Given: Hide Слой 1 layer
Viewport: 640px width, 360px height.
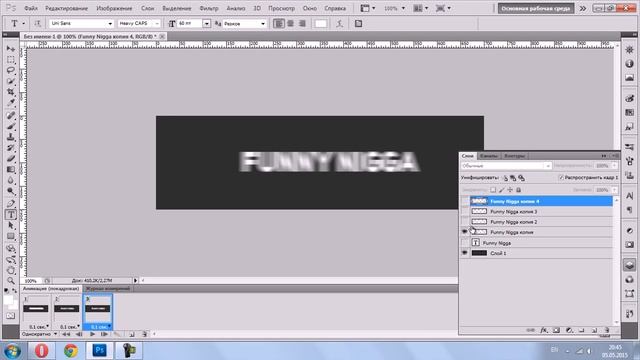Looking at the screenshot, I should point(464,253).
